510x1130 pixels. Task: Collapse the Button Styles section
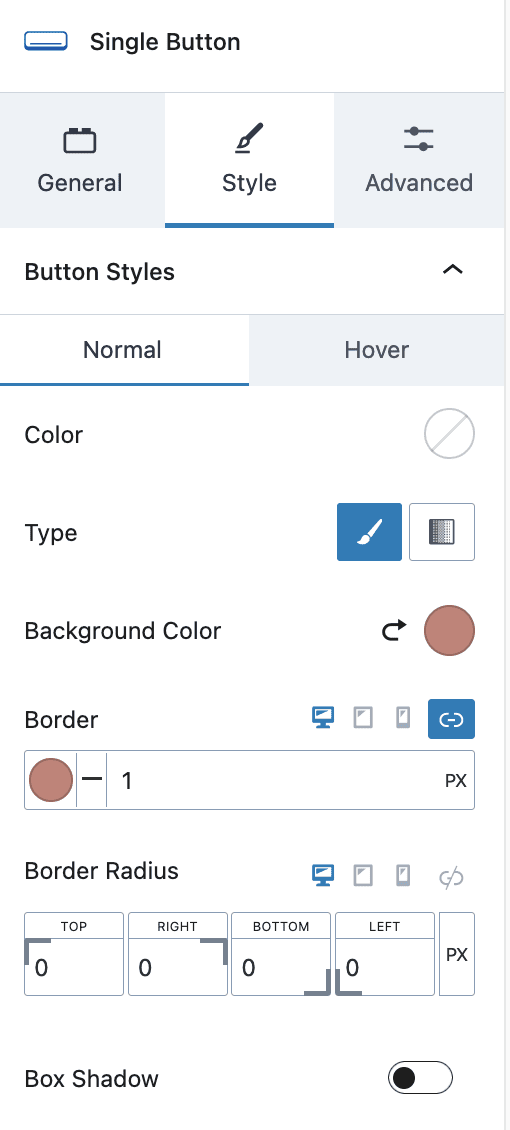point(452,270)
